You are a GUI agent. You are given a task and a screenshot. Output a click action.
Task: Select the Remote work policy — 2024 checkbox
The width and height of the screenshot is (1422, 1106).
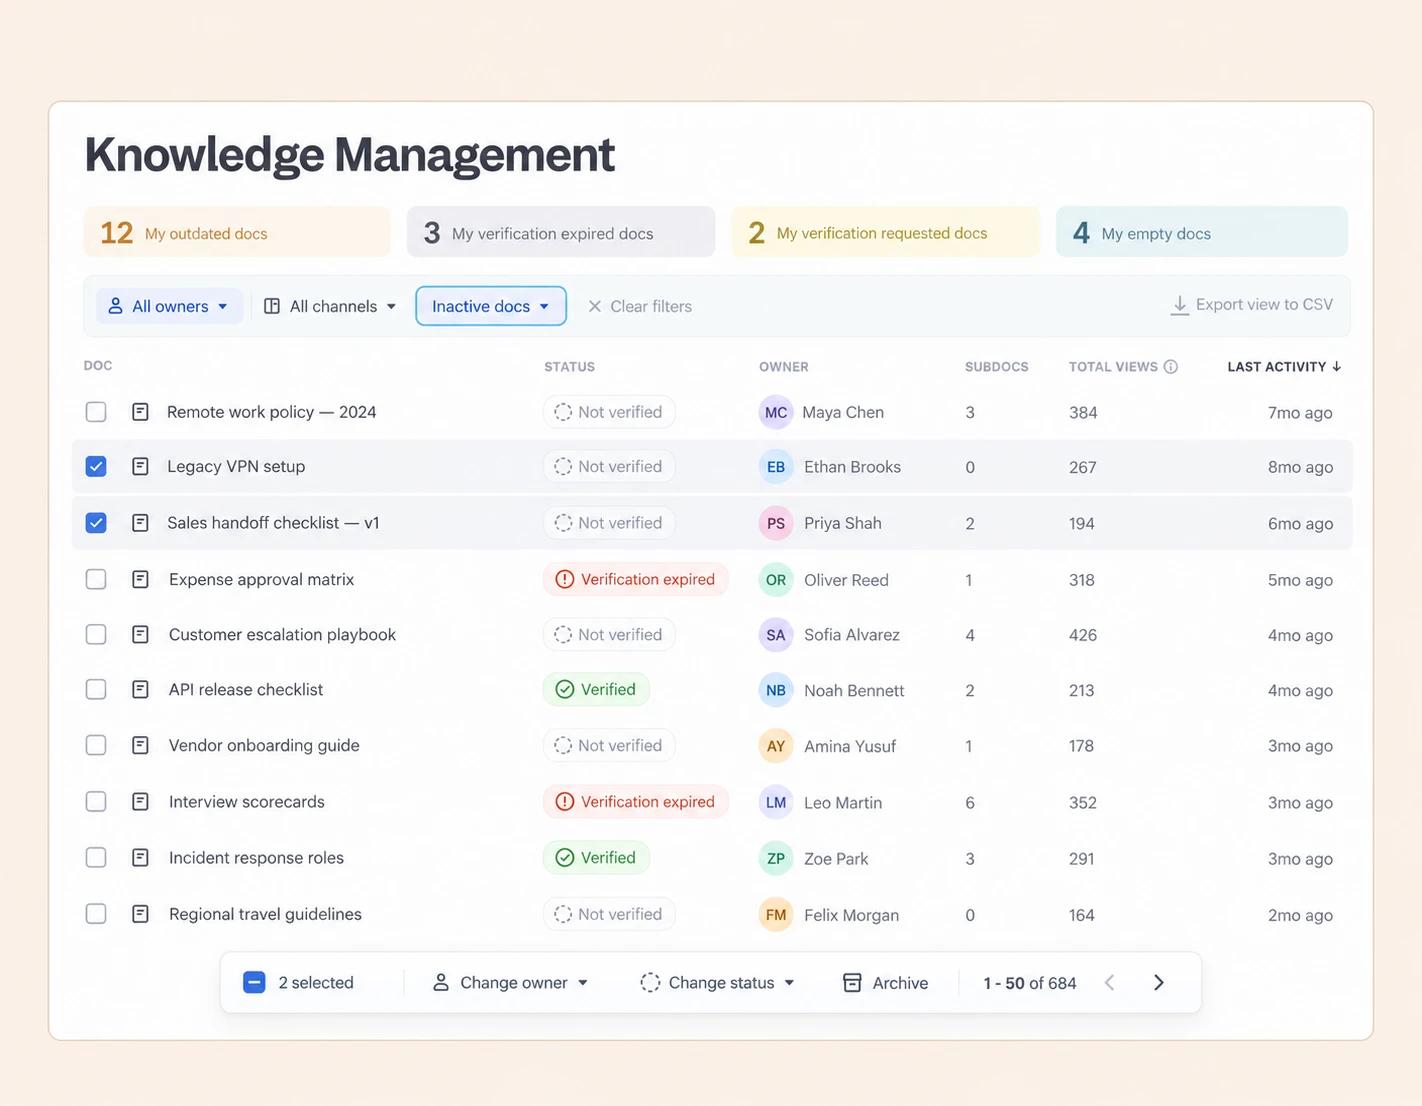click(x=96, y=412)
